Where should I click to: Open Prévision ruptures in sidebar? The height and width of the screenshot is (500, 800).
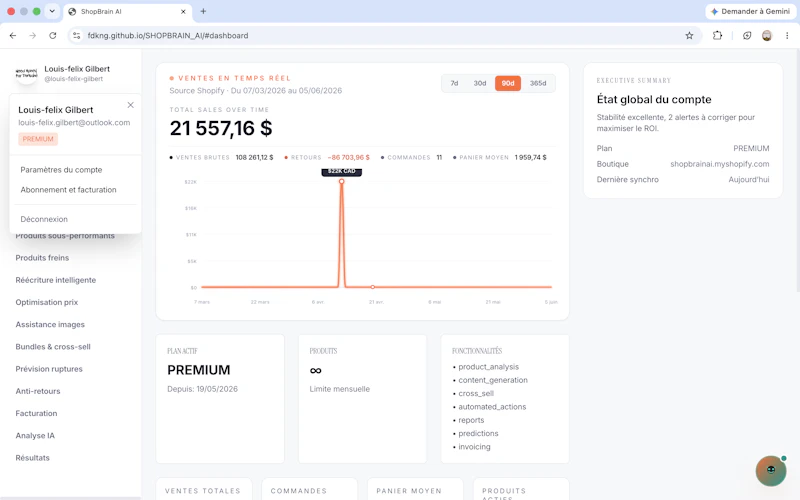pyautogui.click(x=49, y=369)
